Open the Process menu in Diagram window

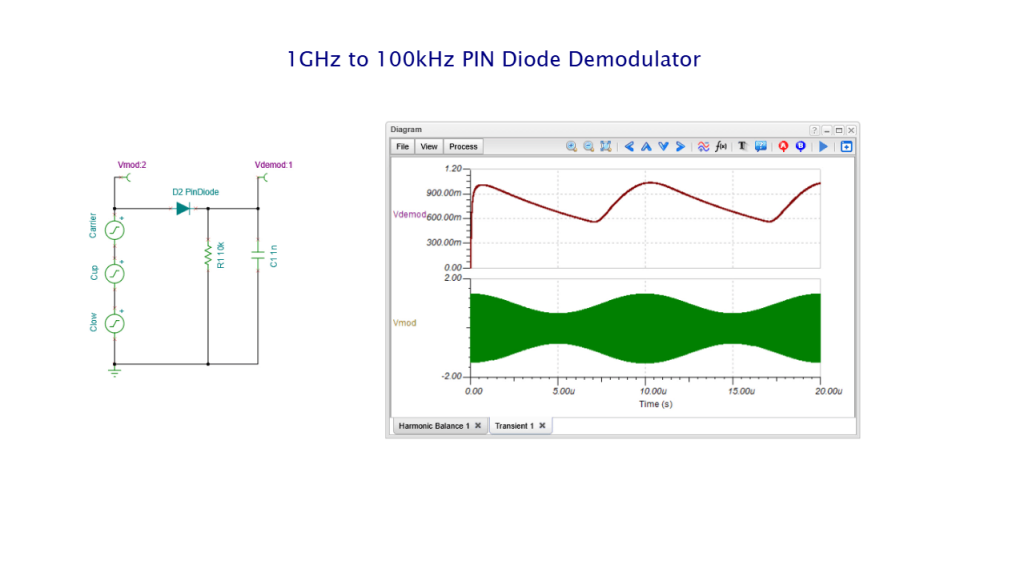point(463,146)
